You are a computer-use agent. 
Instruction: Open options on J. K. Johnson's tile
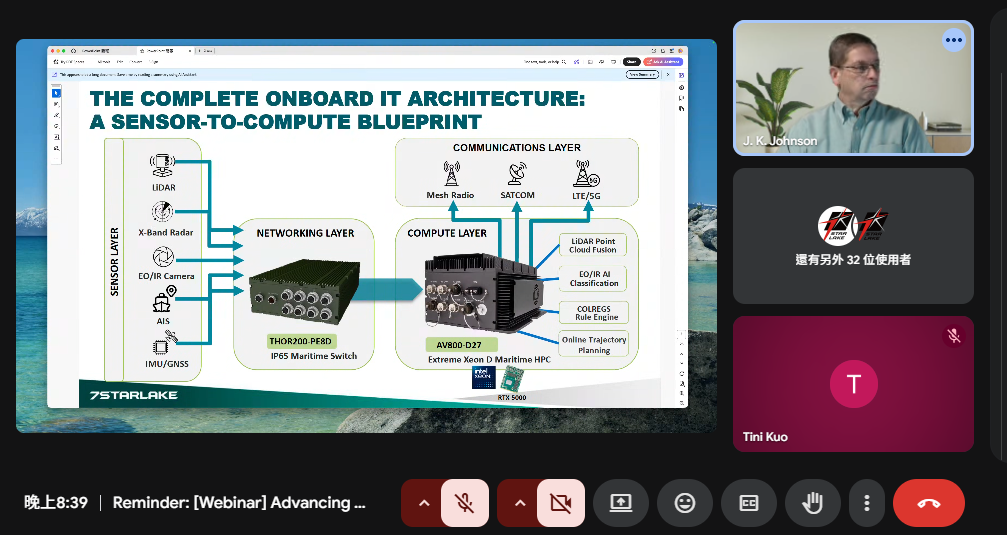pyautogui.click(x=953, y=40)
